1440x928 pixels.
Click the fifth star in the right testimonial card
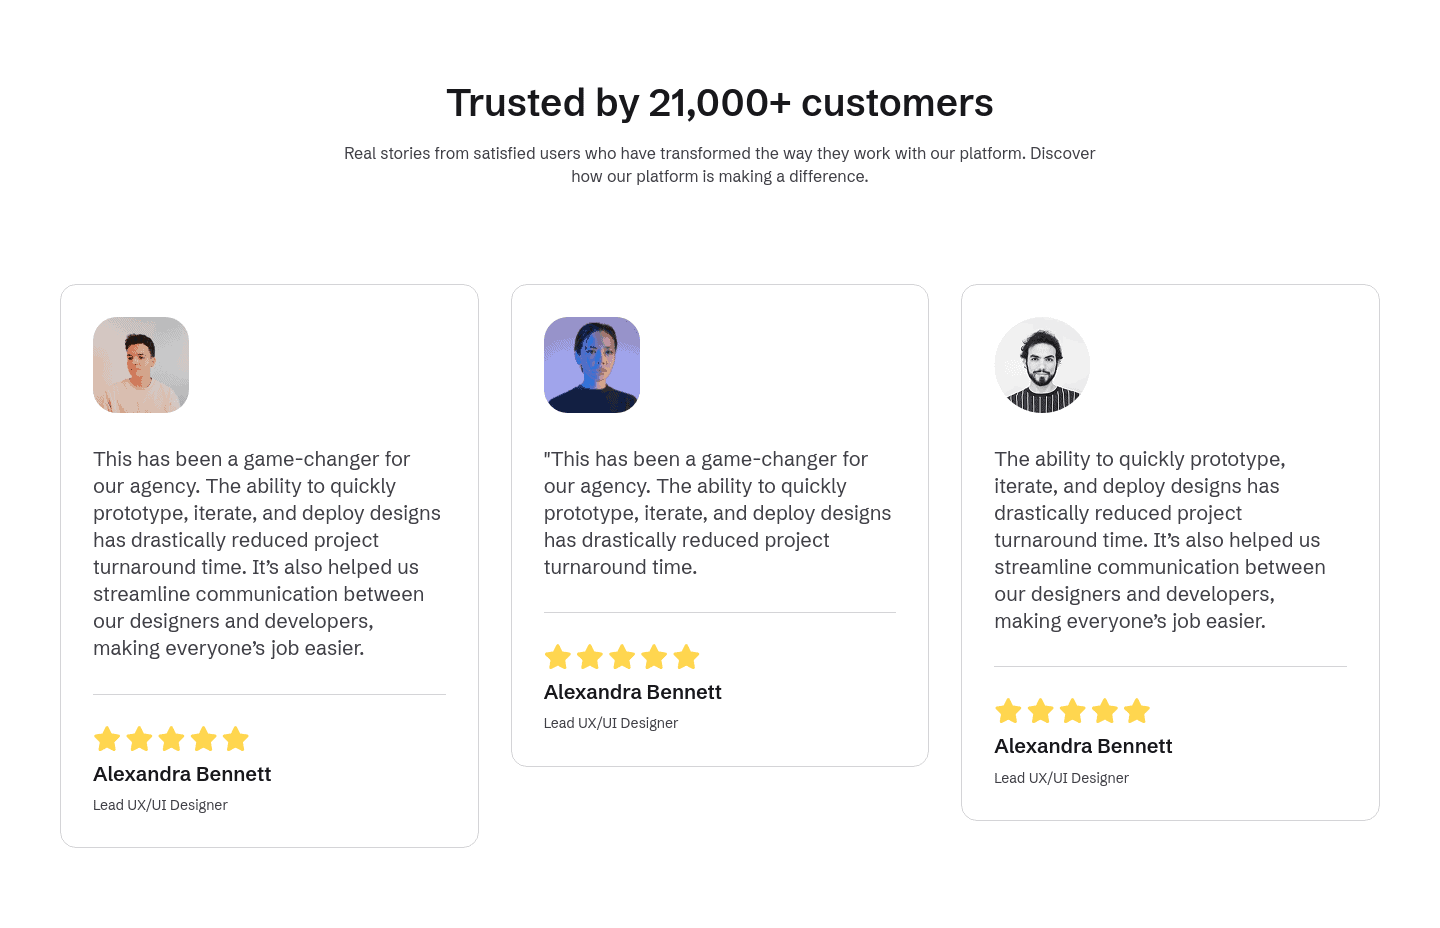click(1137, 711)
